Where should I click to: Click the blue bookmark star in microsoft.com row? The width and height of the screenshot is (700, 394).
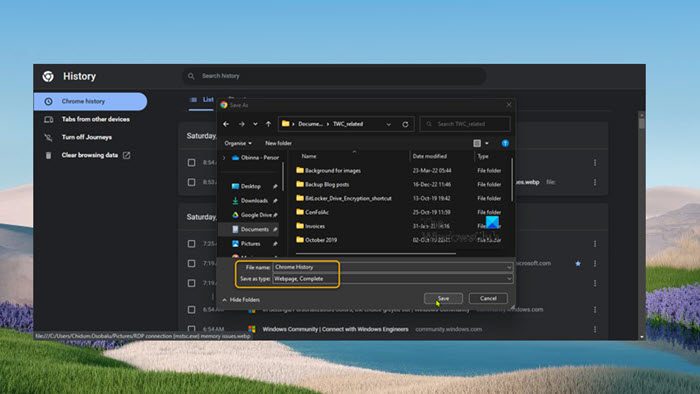coord(578,263)
